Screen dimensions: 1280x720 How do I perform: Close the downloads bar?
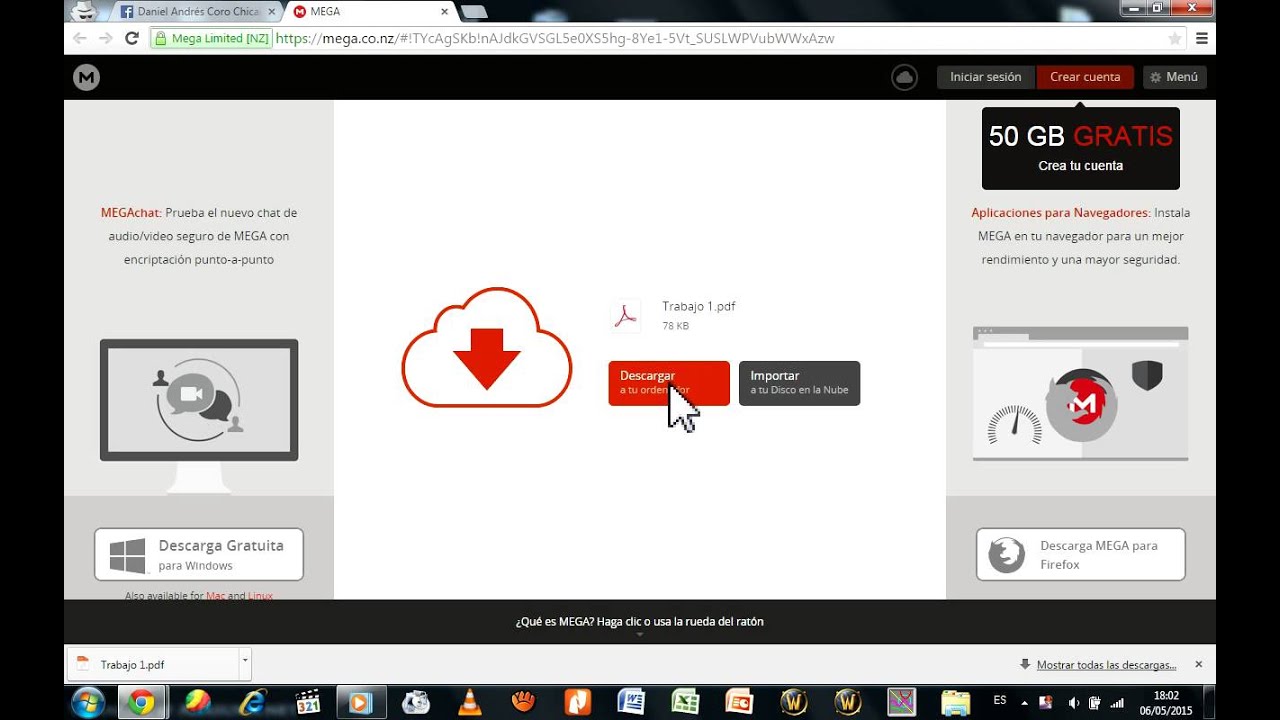[1199, 664]
